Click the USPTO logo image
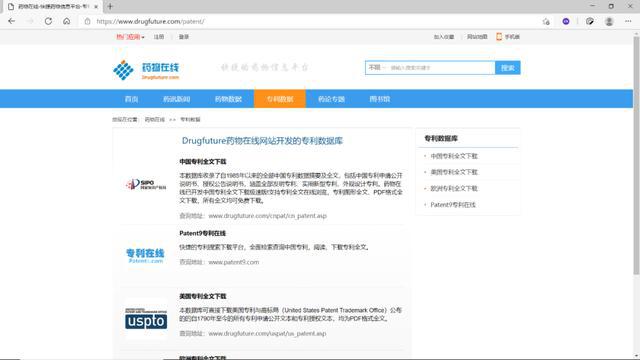 click(x=146, y=319)
